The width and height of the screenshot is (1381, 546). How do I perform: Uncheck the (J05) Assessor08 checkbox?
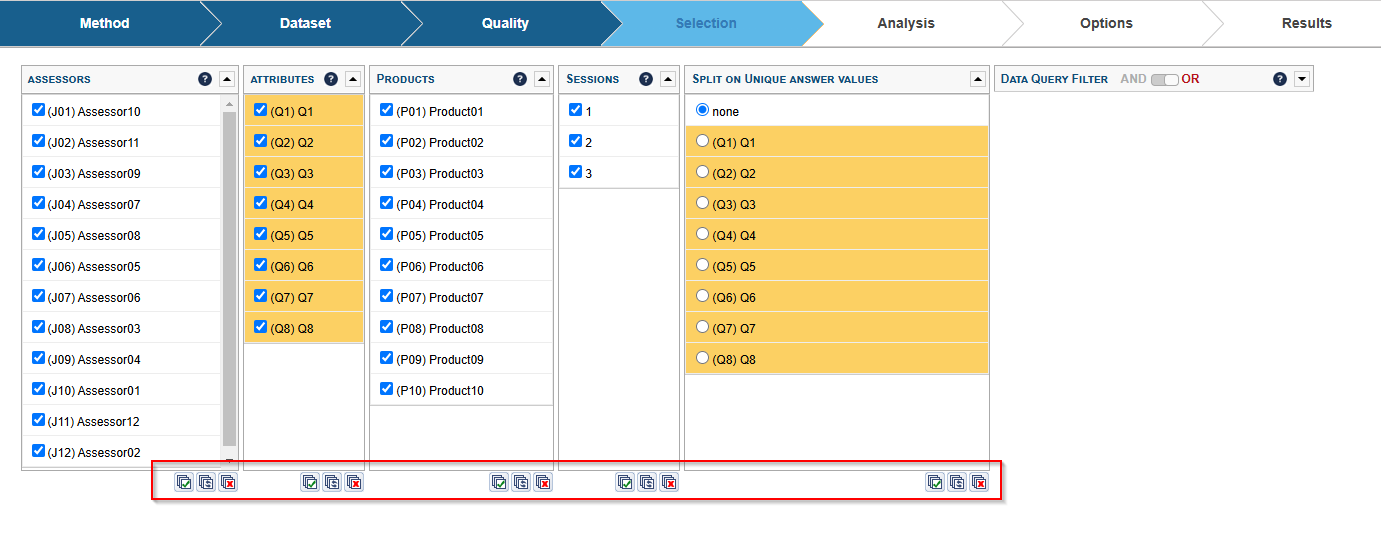[x=38, y=235]
